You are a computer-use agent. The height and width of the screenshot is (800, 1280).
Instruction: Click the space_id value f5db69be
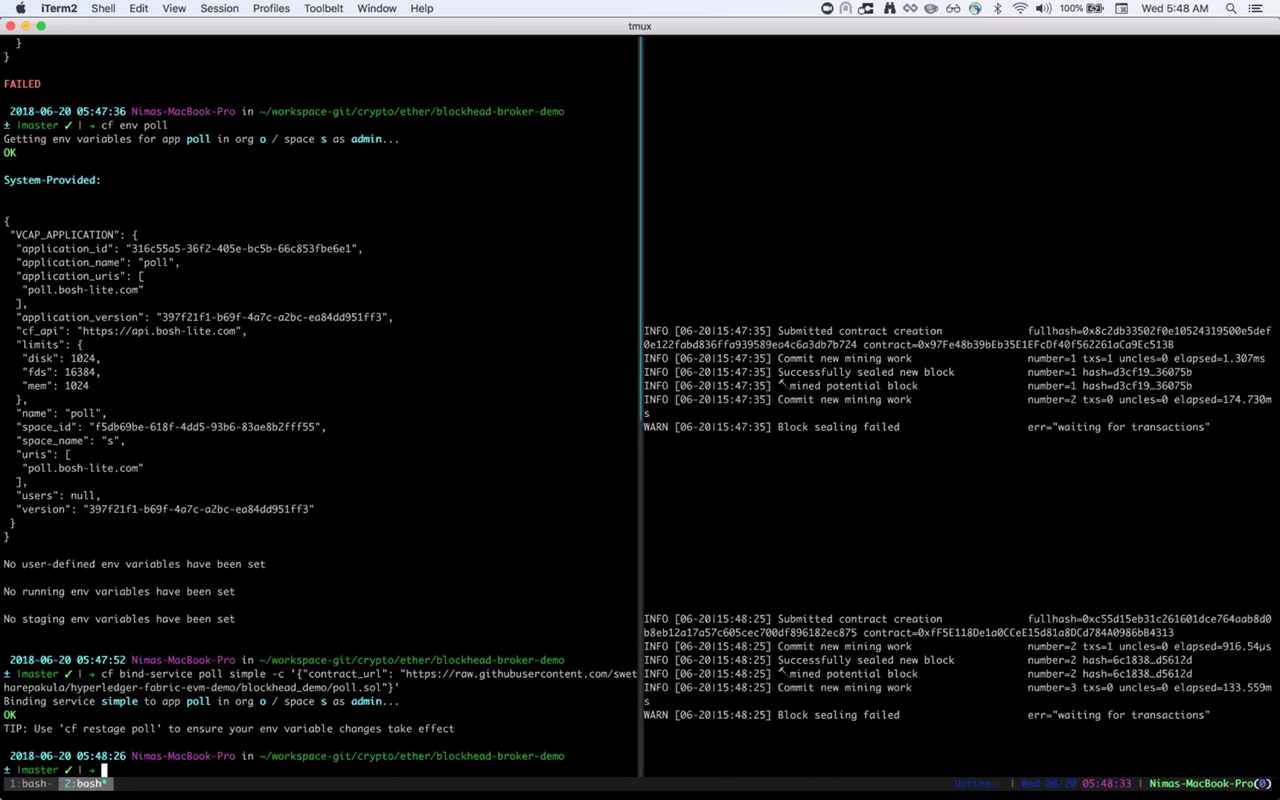tap(207, 427)
